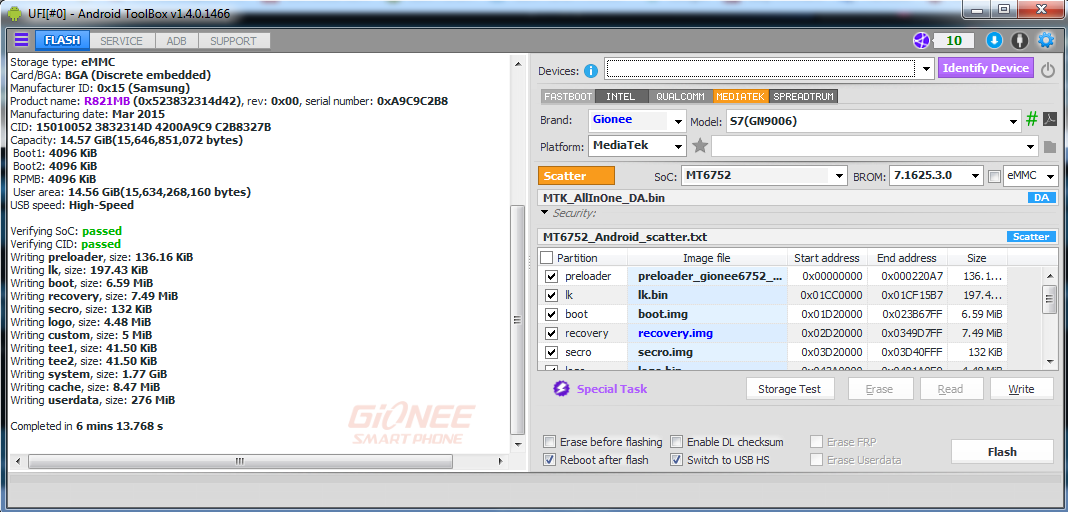Viewport: 1068px width, 512px height.
Task: Select the MEDIATEK platform tab
Action: [x=741, y=97]
